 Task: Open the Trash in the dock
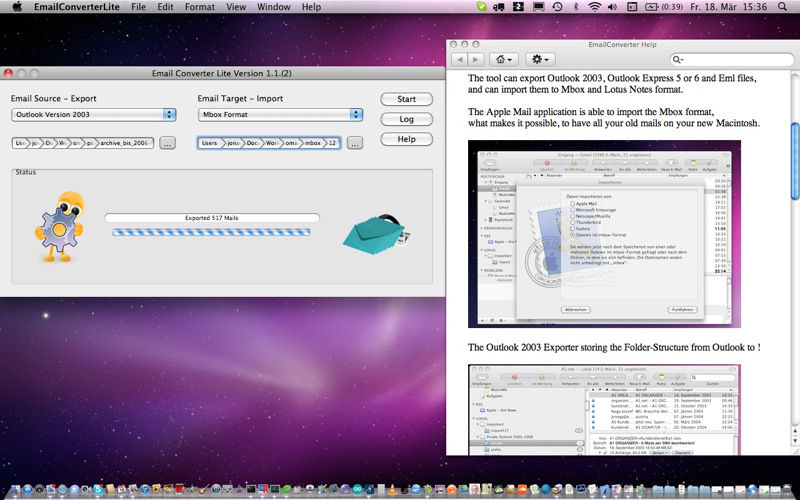(x=787, y=490)
